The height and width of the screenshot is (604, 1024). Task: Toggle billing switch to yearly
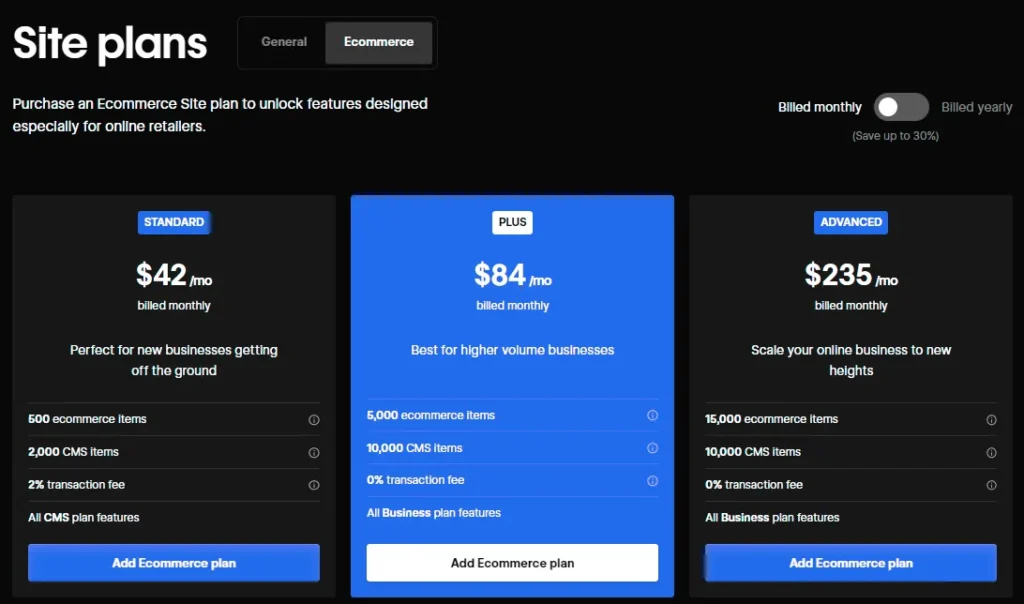pyautogui.click(x=901, y=107)
